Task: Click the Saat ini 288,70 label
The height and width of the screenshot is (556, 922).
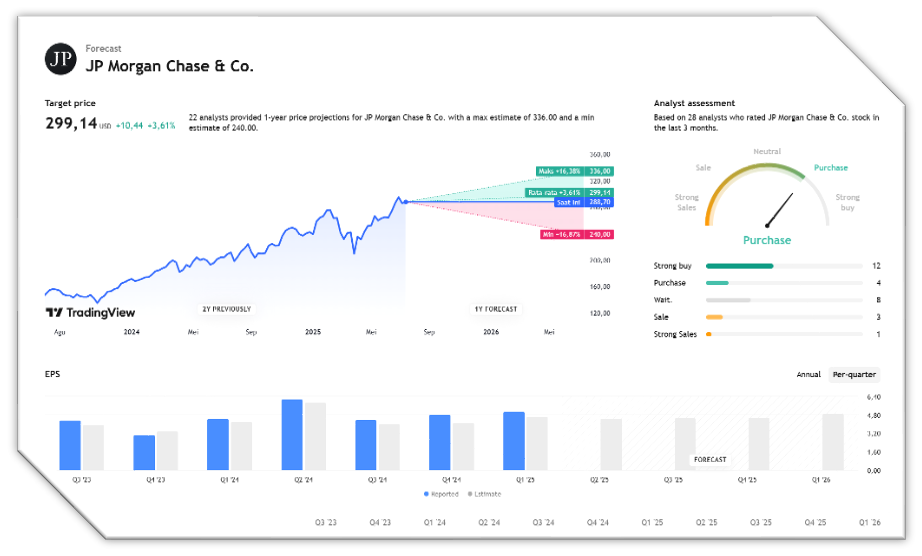Action: click(x=584, y=202)
